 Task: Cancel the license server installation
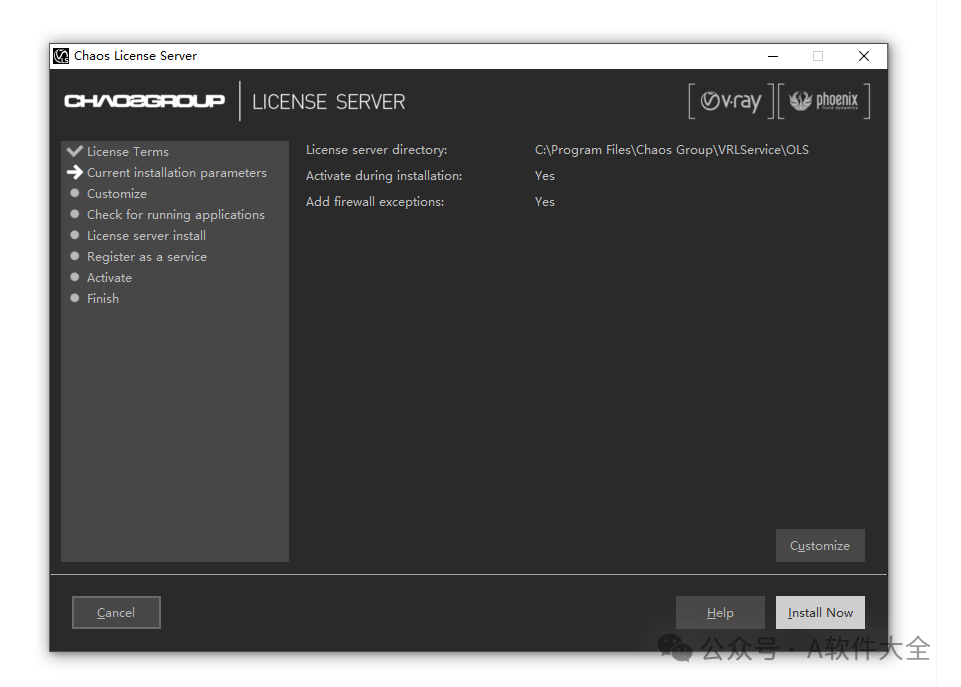(116, 612)
